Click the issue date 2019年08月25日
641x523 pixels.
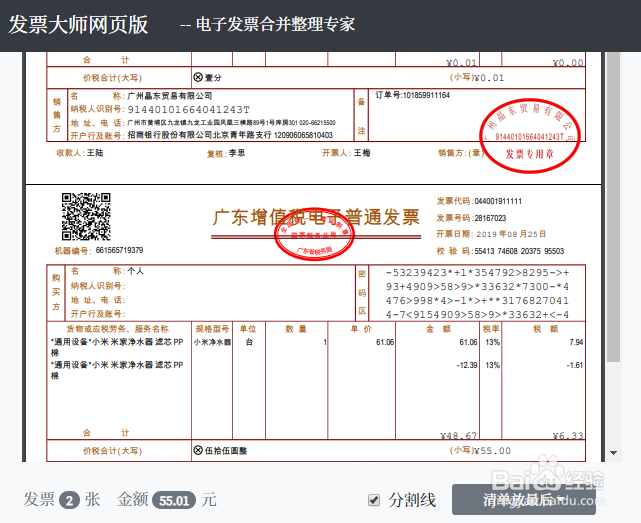pyautogui.click(x=511, y=234)
